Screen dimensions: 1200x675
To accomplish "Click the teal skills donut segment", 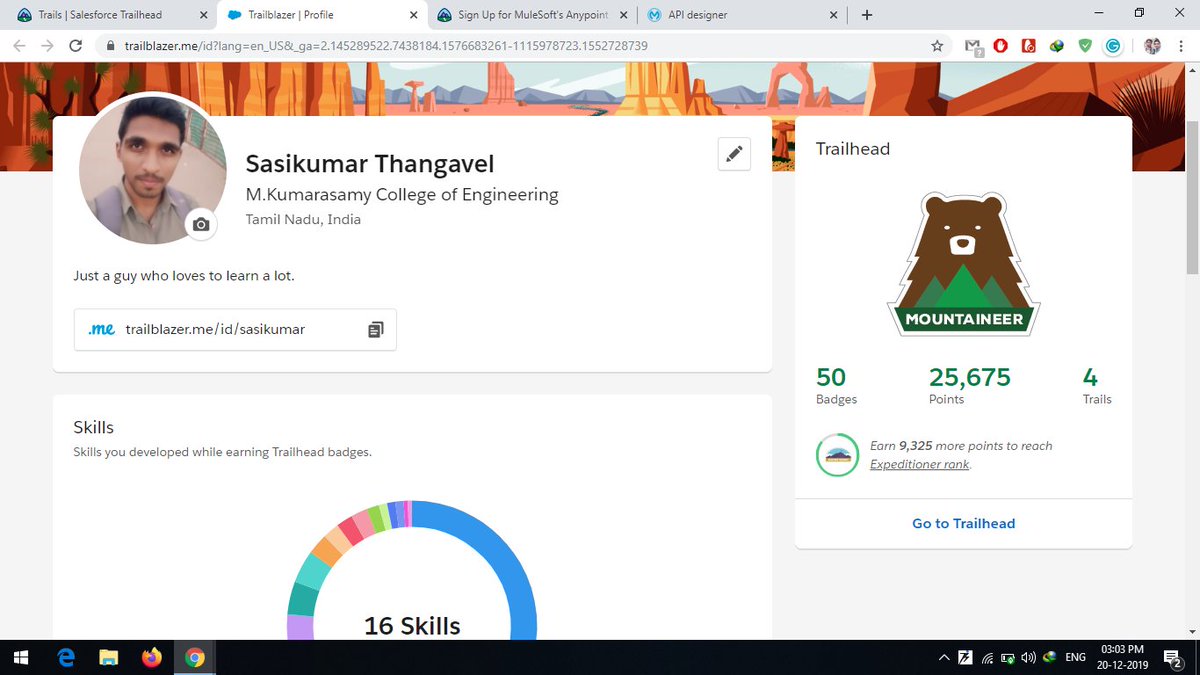I will pyautogui.click(x=301, y=599).
